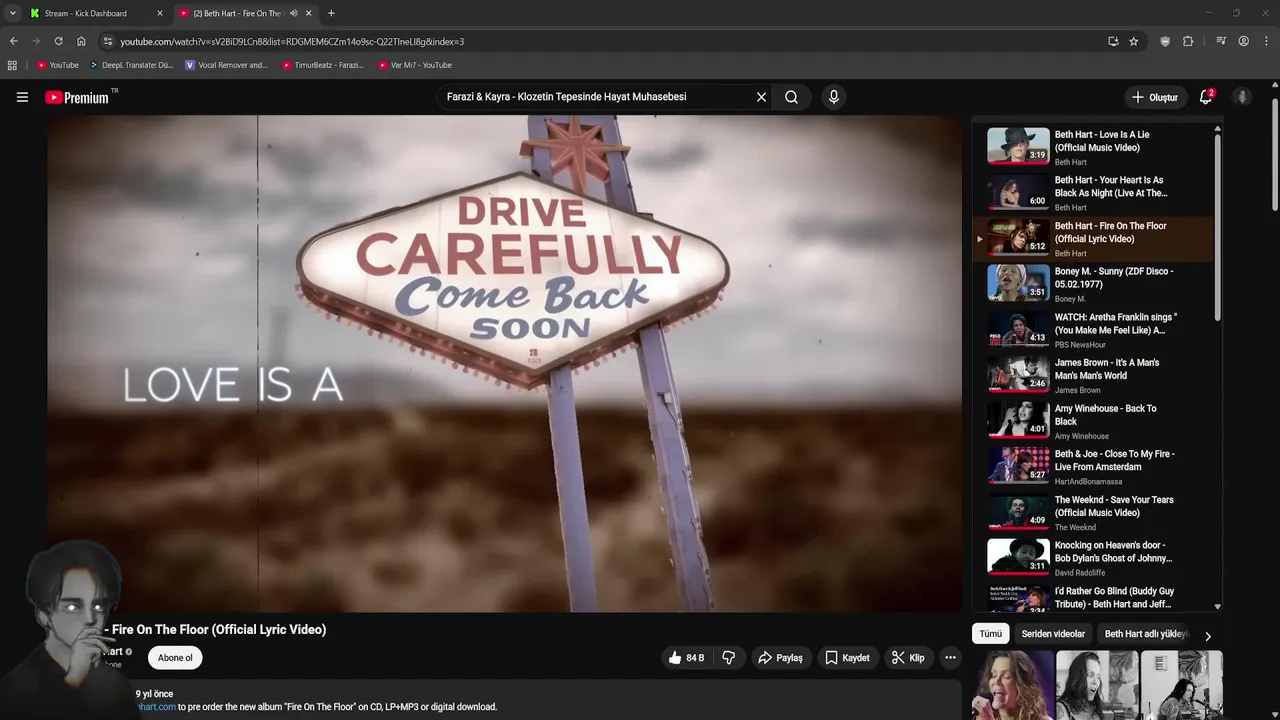Create a clip with Klip
Image resolution: width=1280 pixels, height=720 pixels.
click(908, 658)
